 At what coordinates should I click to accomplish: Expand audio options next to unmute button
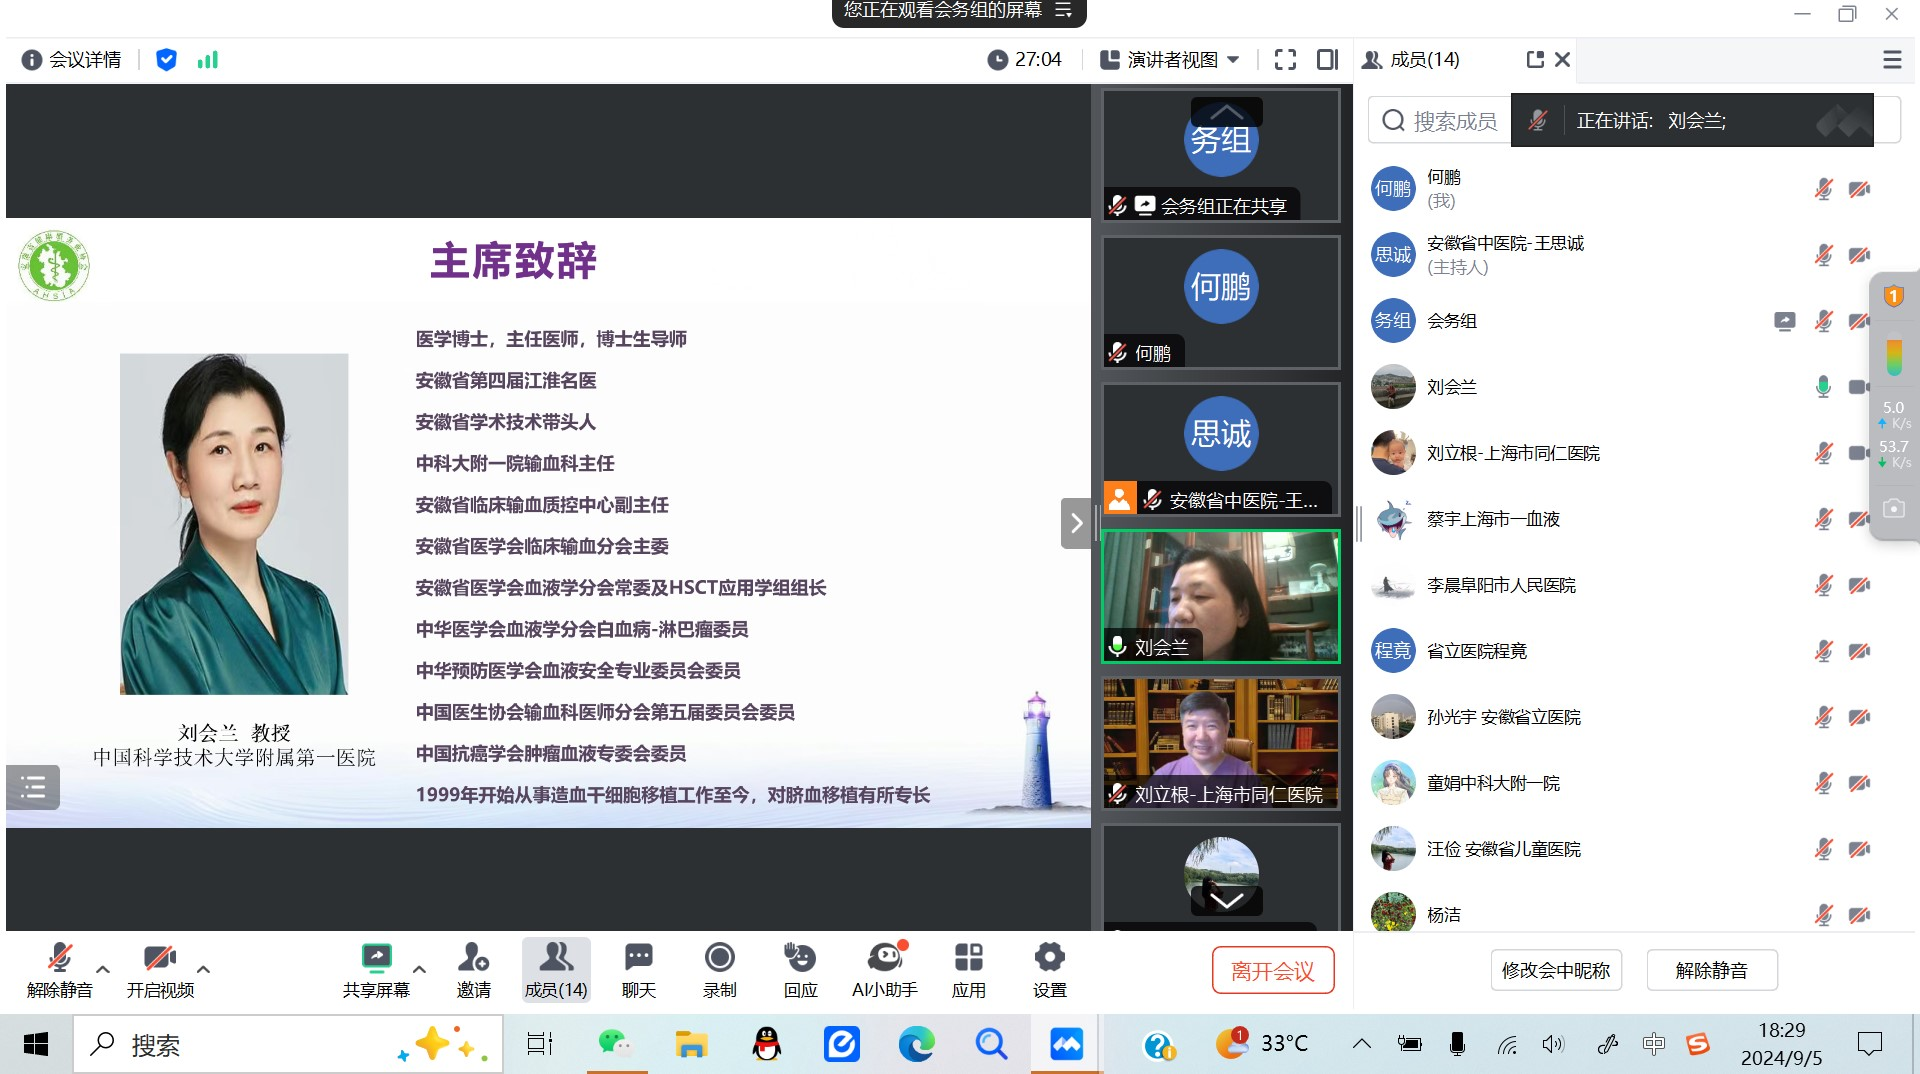pyautogui.click(x=101, y=969)
